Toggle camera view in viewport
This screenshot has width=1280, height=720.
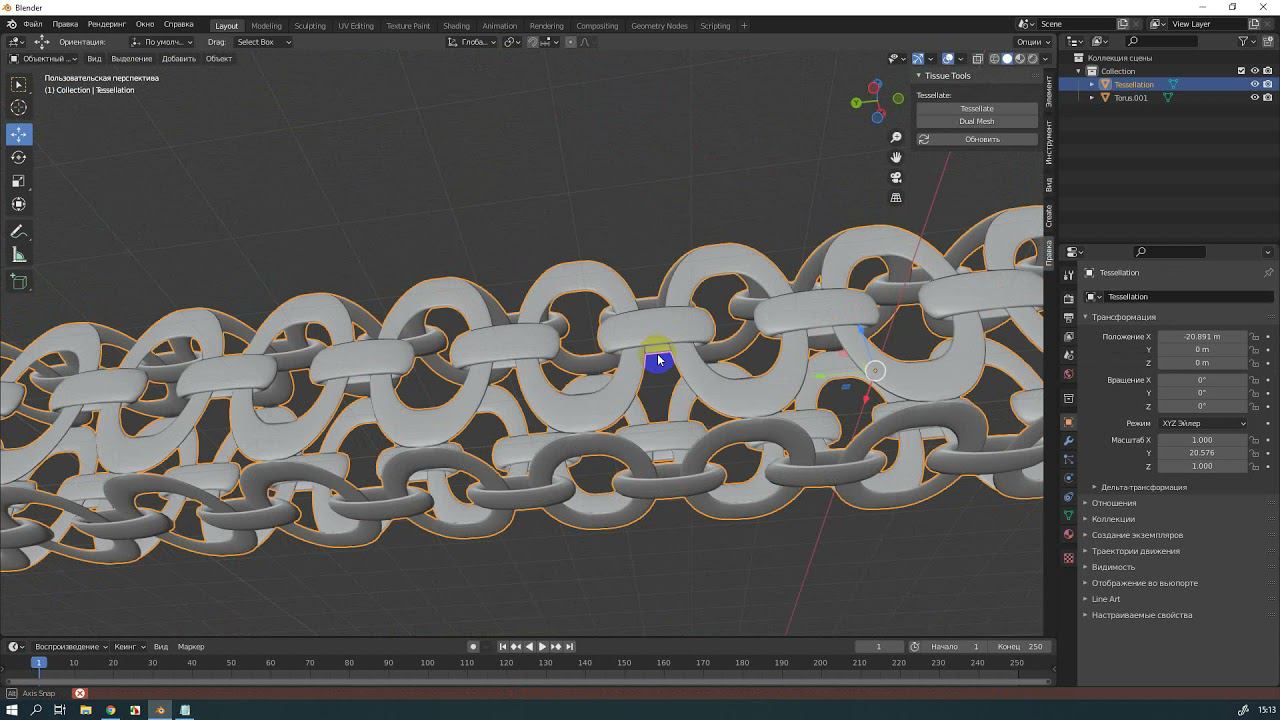click(x=896, y=178)
